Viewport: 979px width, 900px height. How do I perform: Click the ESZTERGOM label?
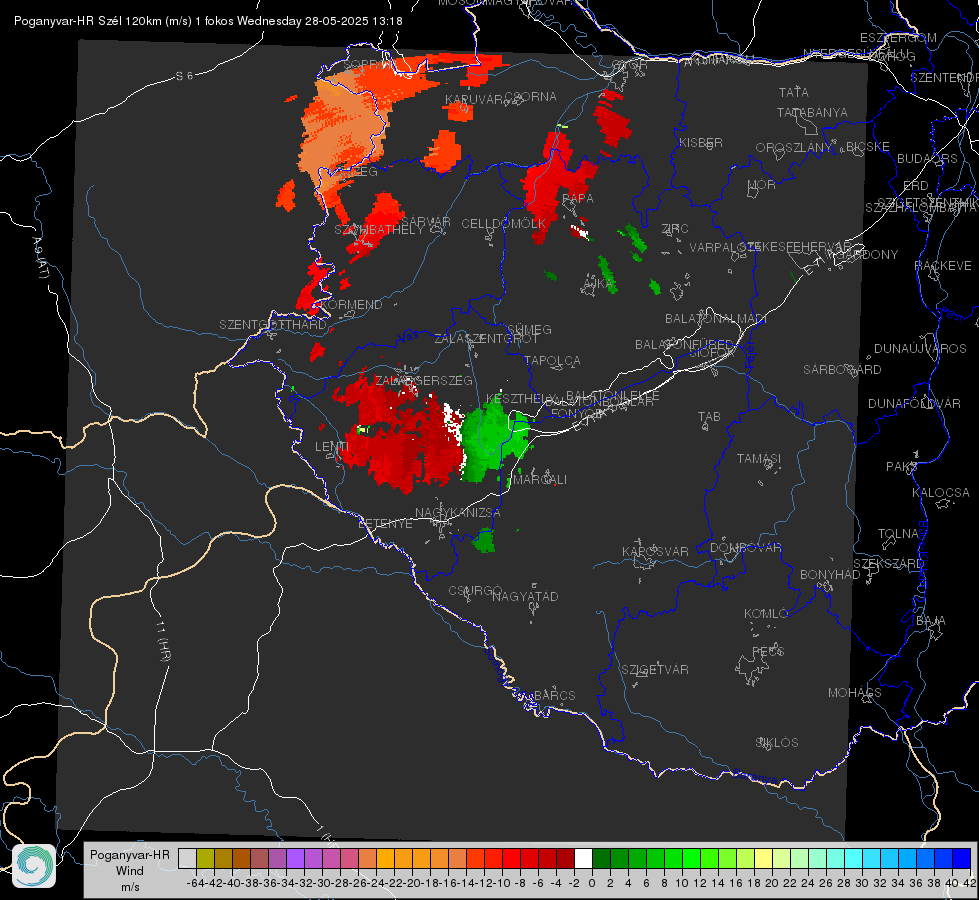pos(898,38)
